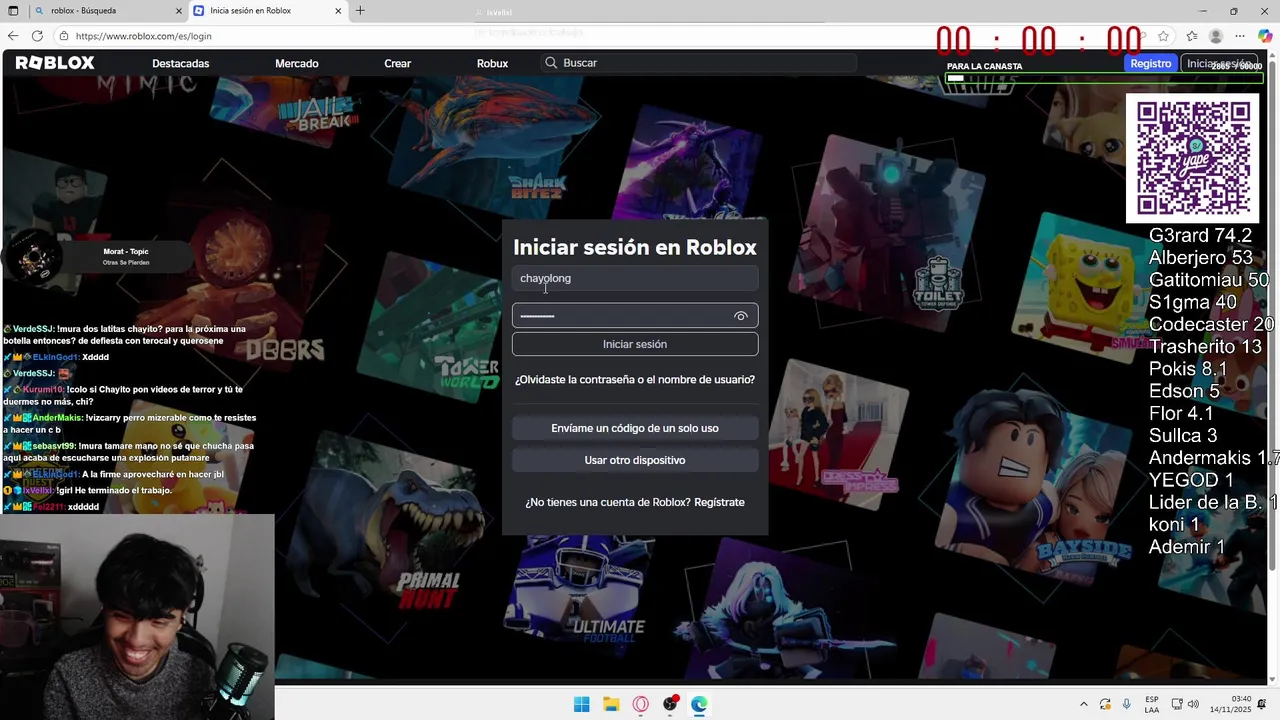1280x720 pixels.
Task: Click the sync update tray icon
Action: (x=1105, y=704)
